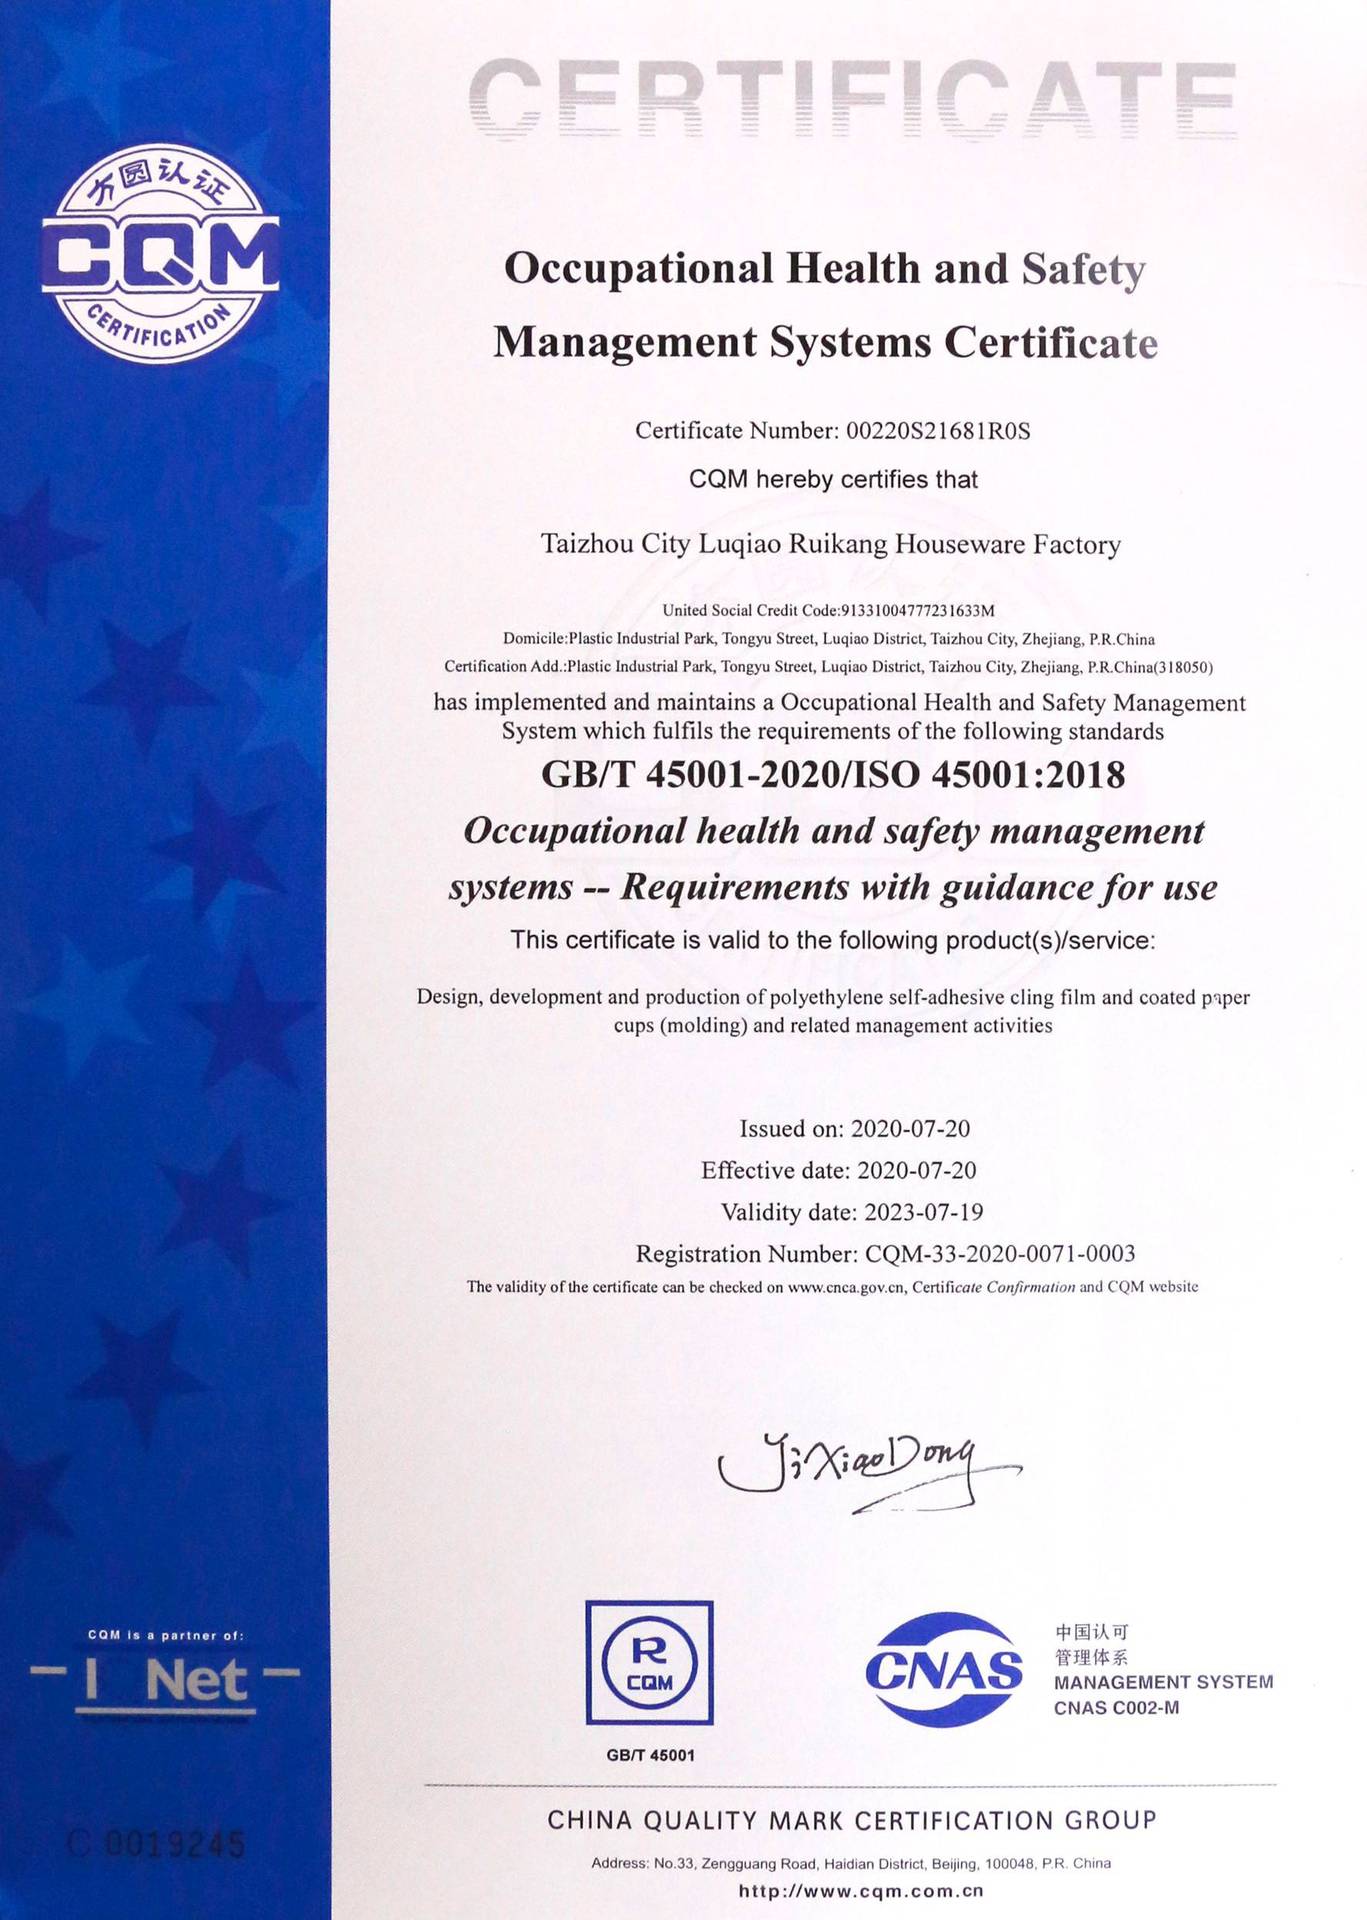Click the www.cnca.gov.cn validity reference
Image resolution: width=1367 pixels, height=1920 pixels.
point(846,1287)
